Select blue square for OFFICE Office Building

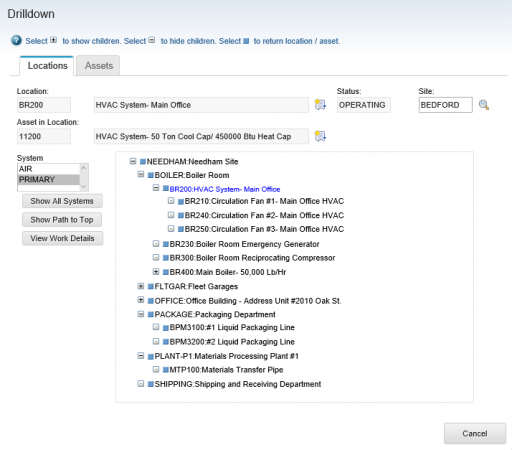click(151, 301)
